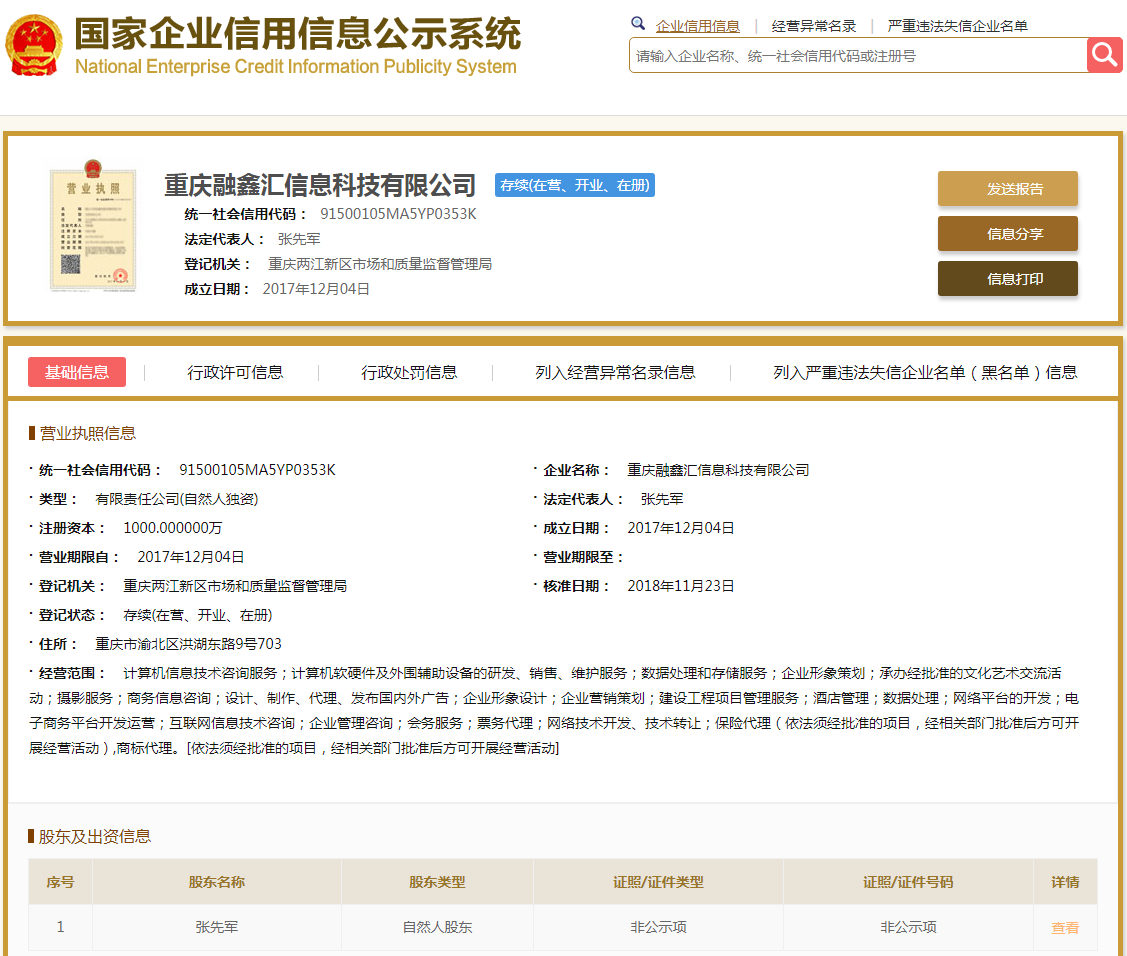Open the 行政处罚信息 tab
The image size is (1127, 956).
click(x=409, y=372)
